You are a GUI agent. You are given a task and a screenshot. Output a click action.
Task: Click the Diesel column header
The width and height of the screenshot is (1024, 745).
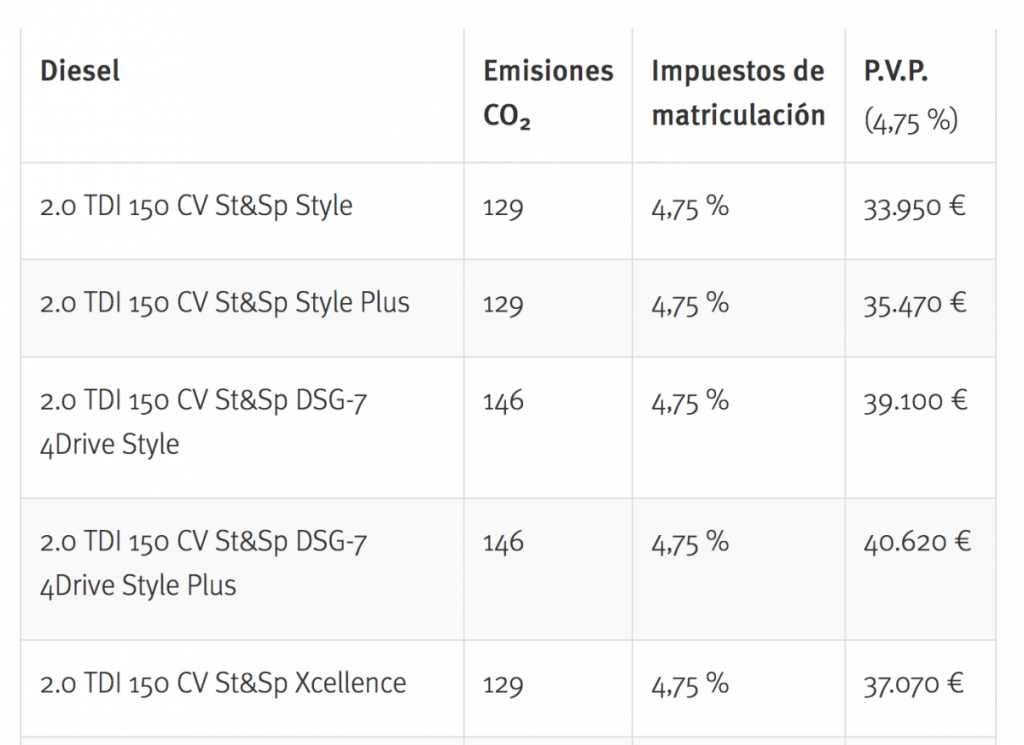coord(80,71)
